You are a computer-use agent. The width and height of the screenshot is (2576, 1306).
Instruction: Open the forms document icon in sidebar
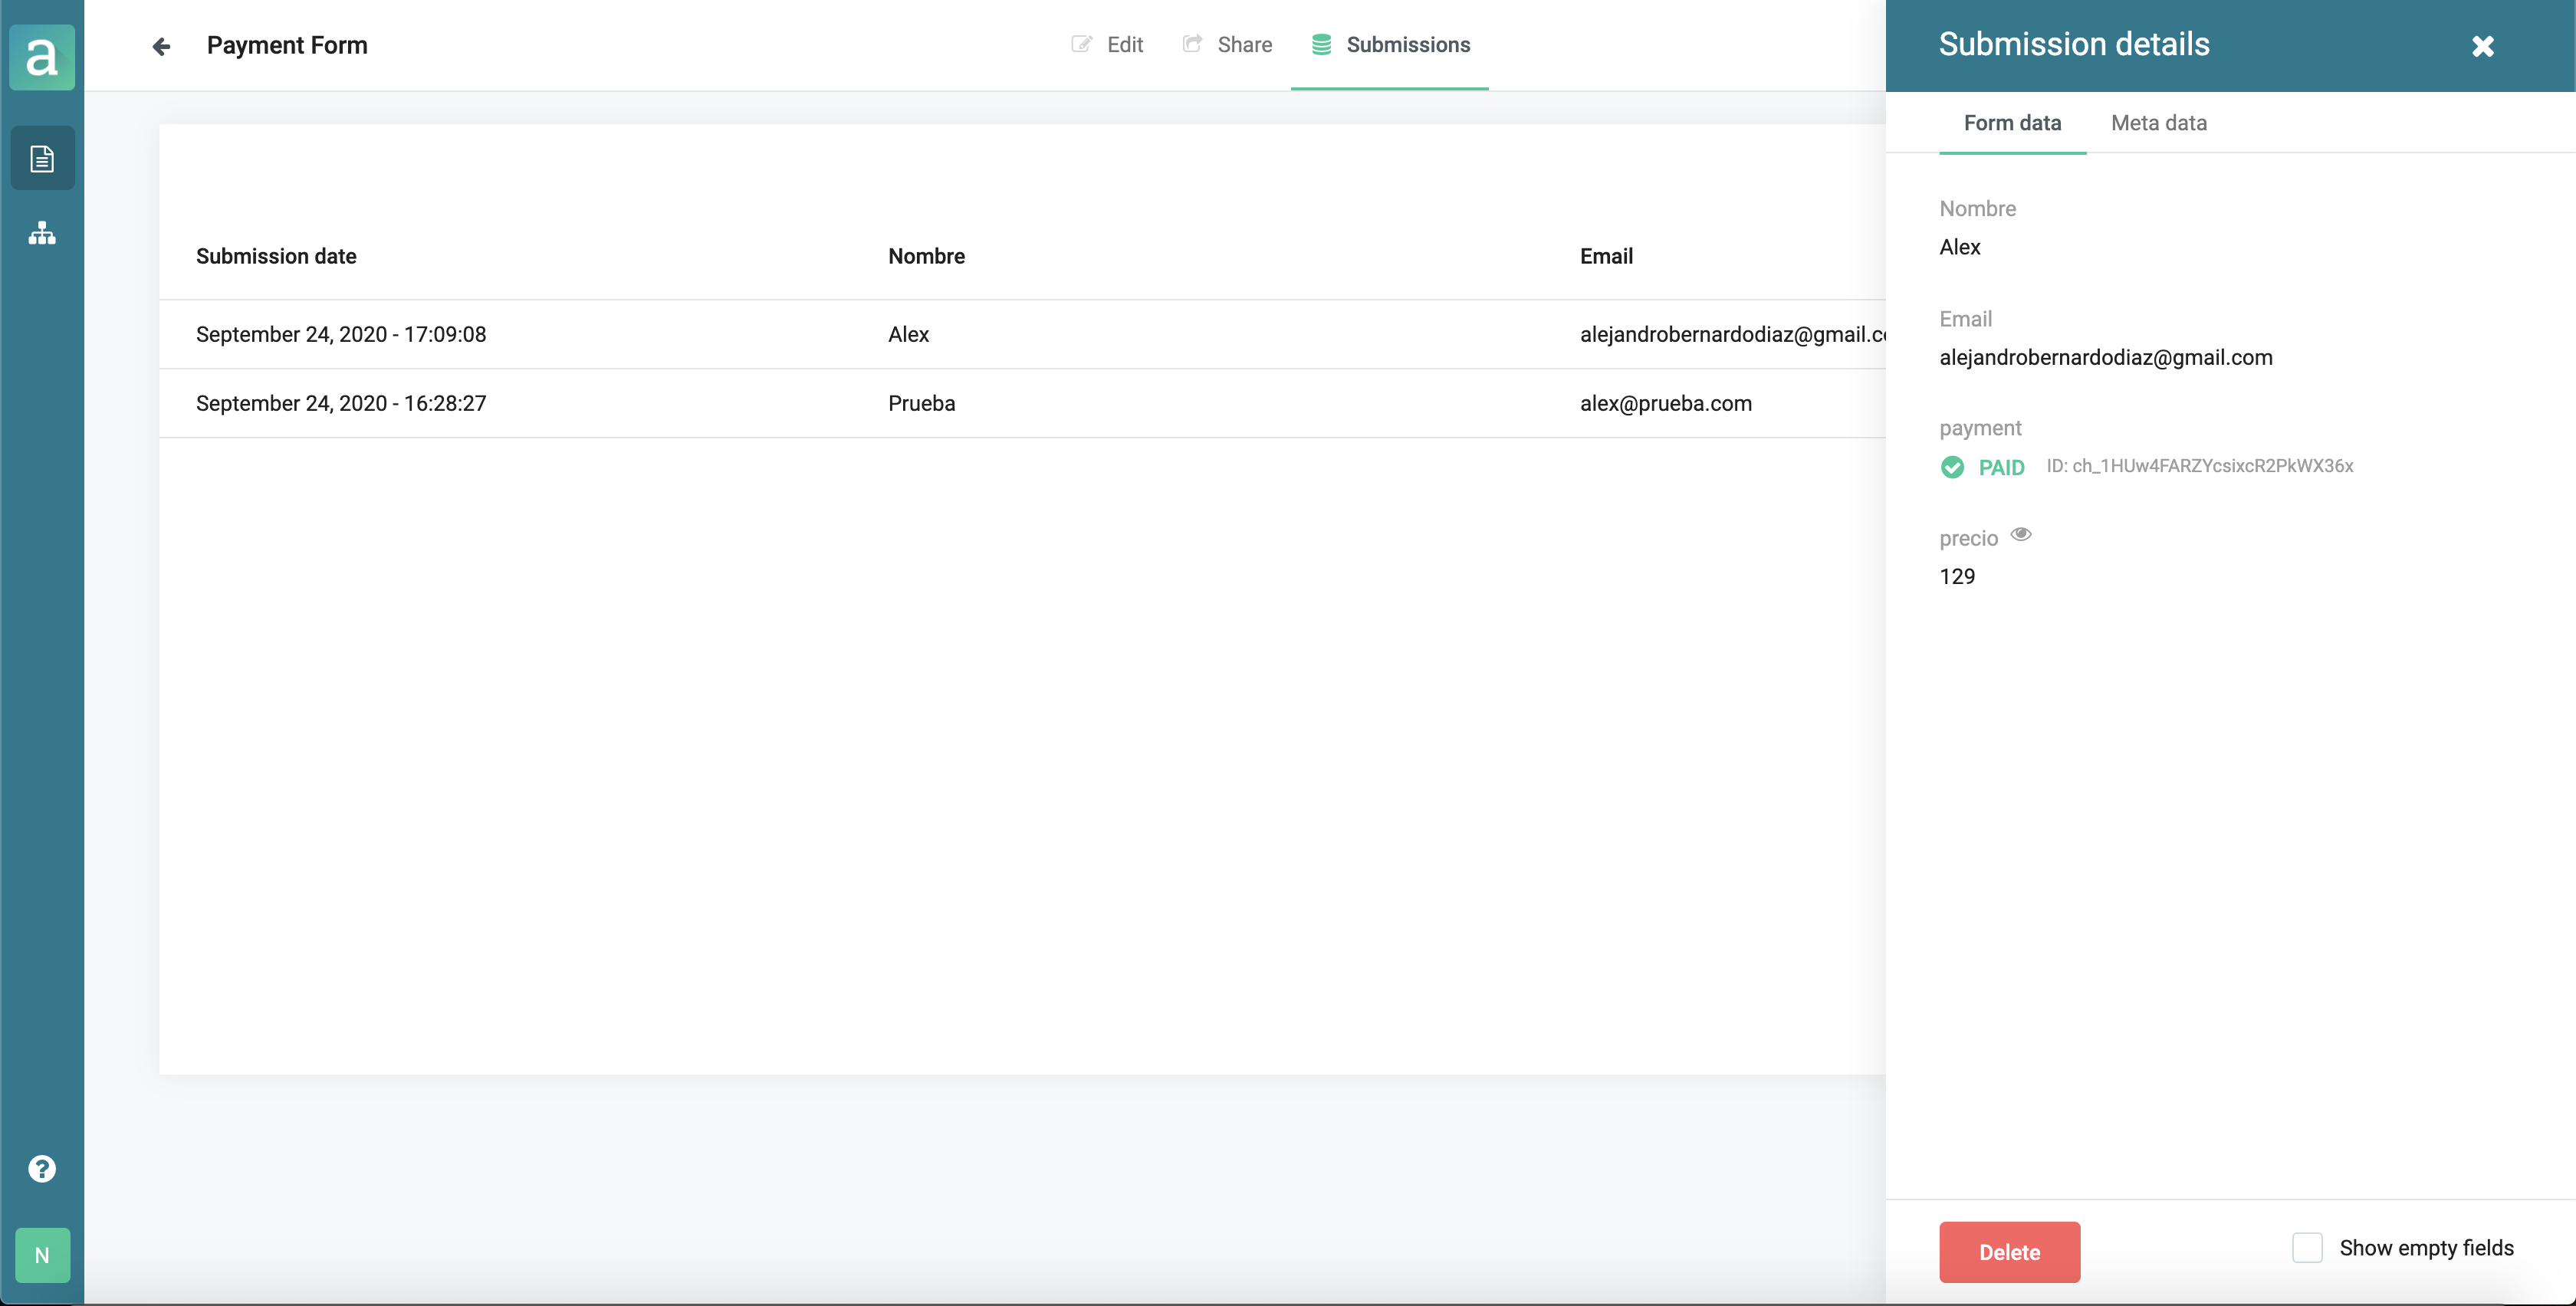42,158
